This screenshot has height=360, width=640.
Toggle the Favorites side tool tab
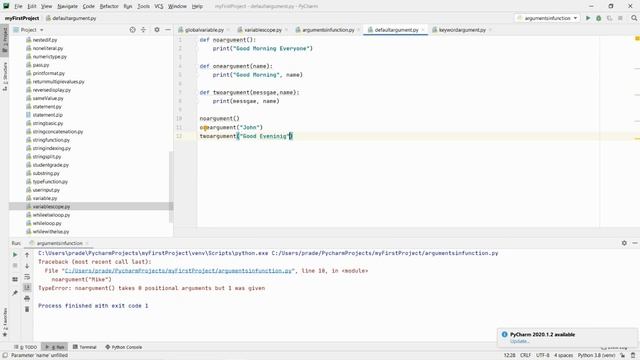pyautogui.click(x=5, y=322)
